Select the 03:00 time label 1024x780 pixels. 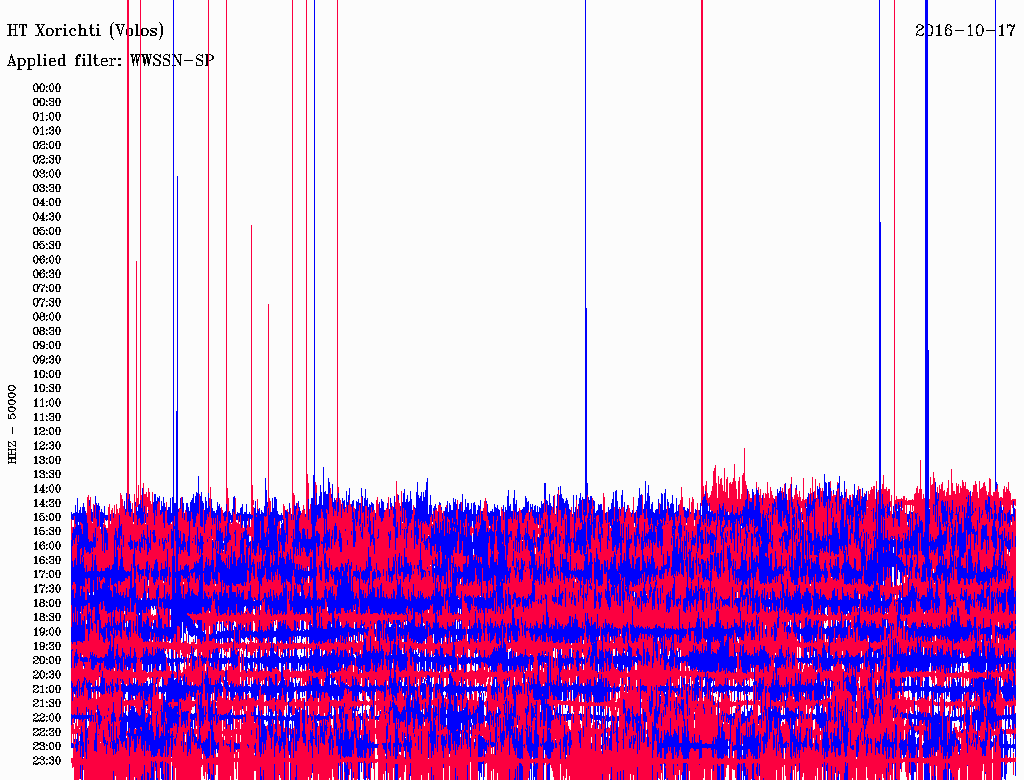click(x=47, y=174)
